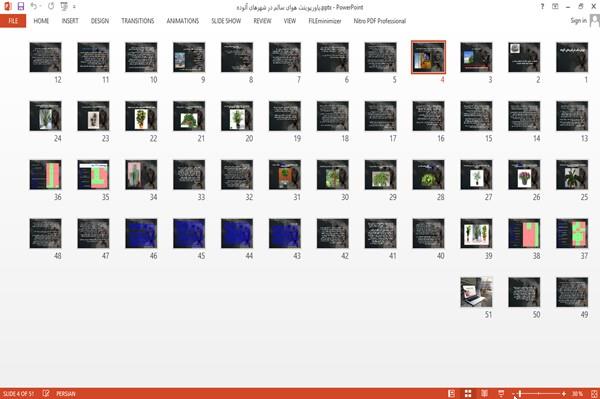Click the user account avatar icon

[595, 21]
